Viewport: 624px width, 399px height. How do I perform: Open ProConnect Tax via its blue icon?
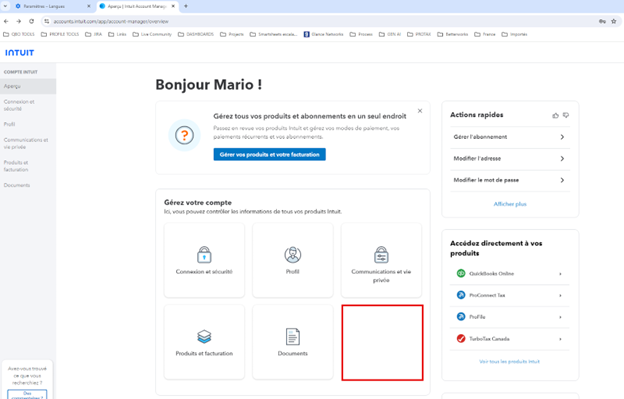pos(461,295)
